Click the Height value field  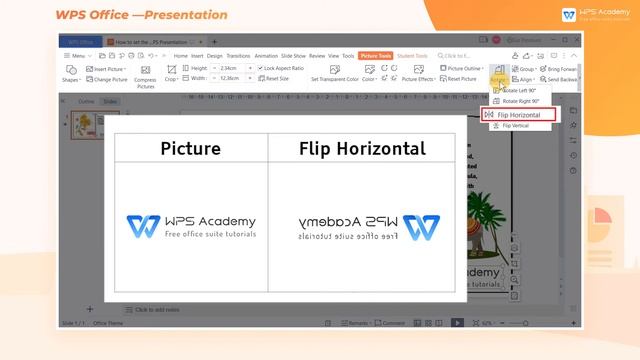(x=232, y=68)
